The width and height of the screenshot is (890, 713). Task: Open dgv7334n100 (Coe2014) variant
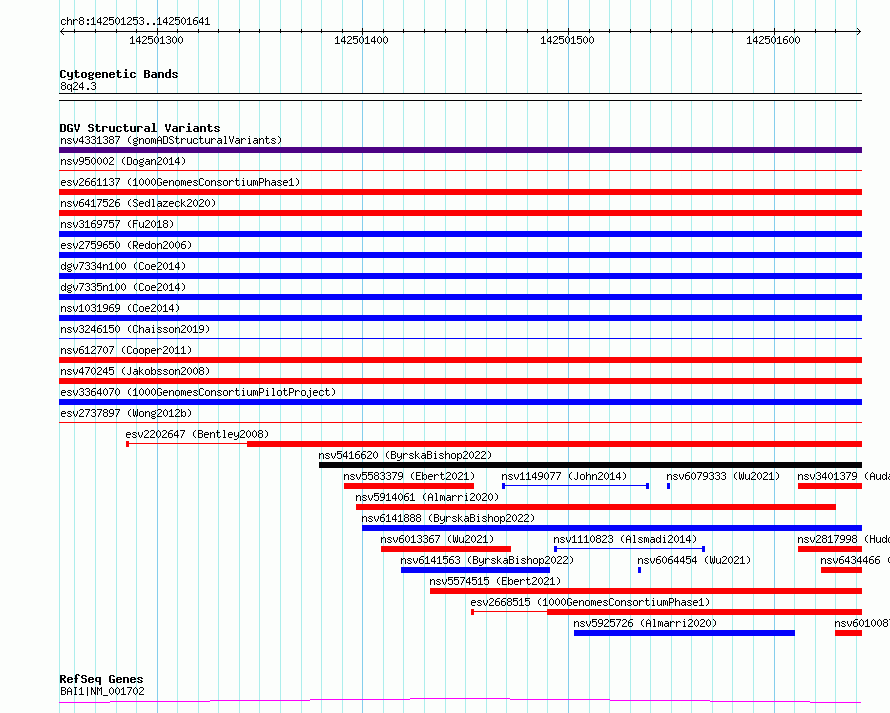[x=123, y=266]
